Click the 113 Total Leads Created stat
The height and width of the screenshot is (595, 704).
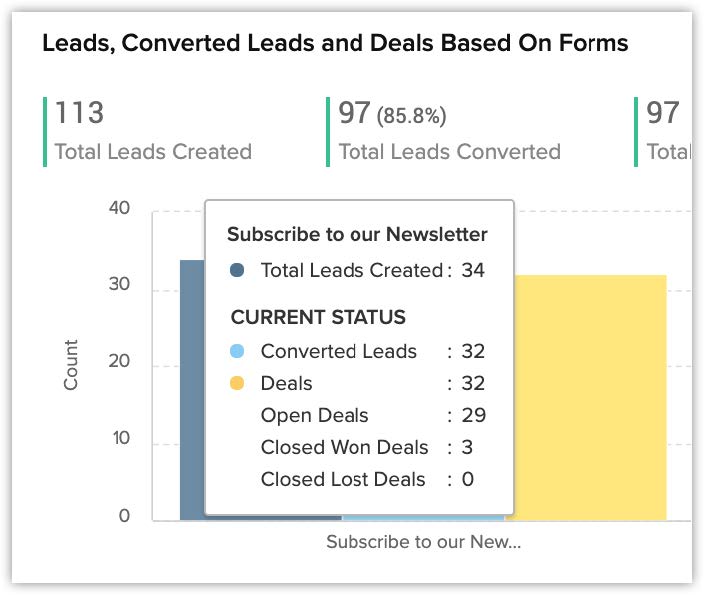80,113
